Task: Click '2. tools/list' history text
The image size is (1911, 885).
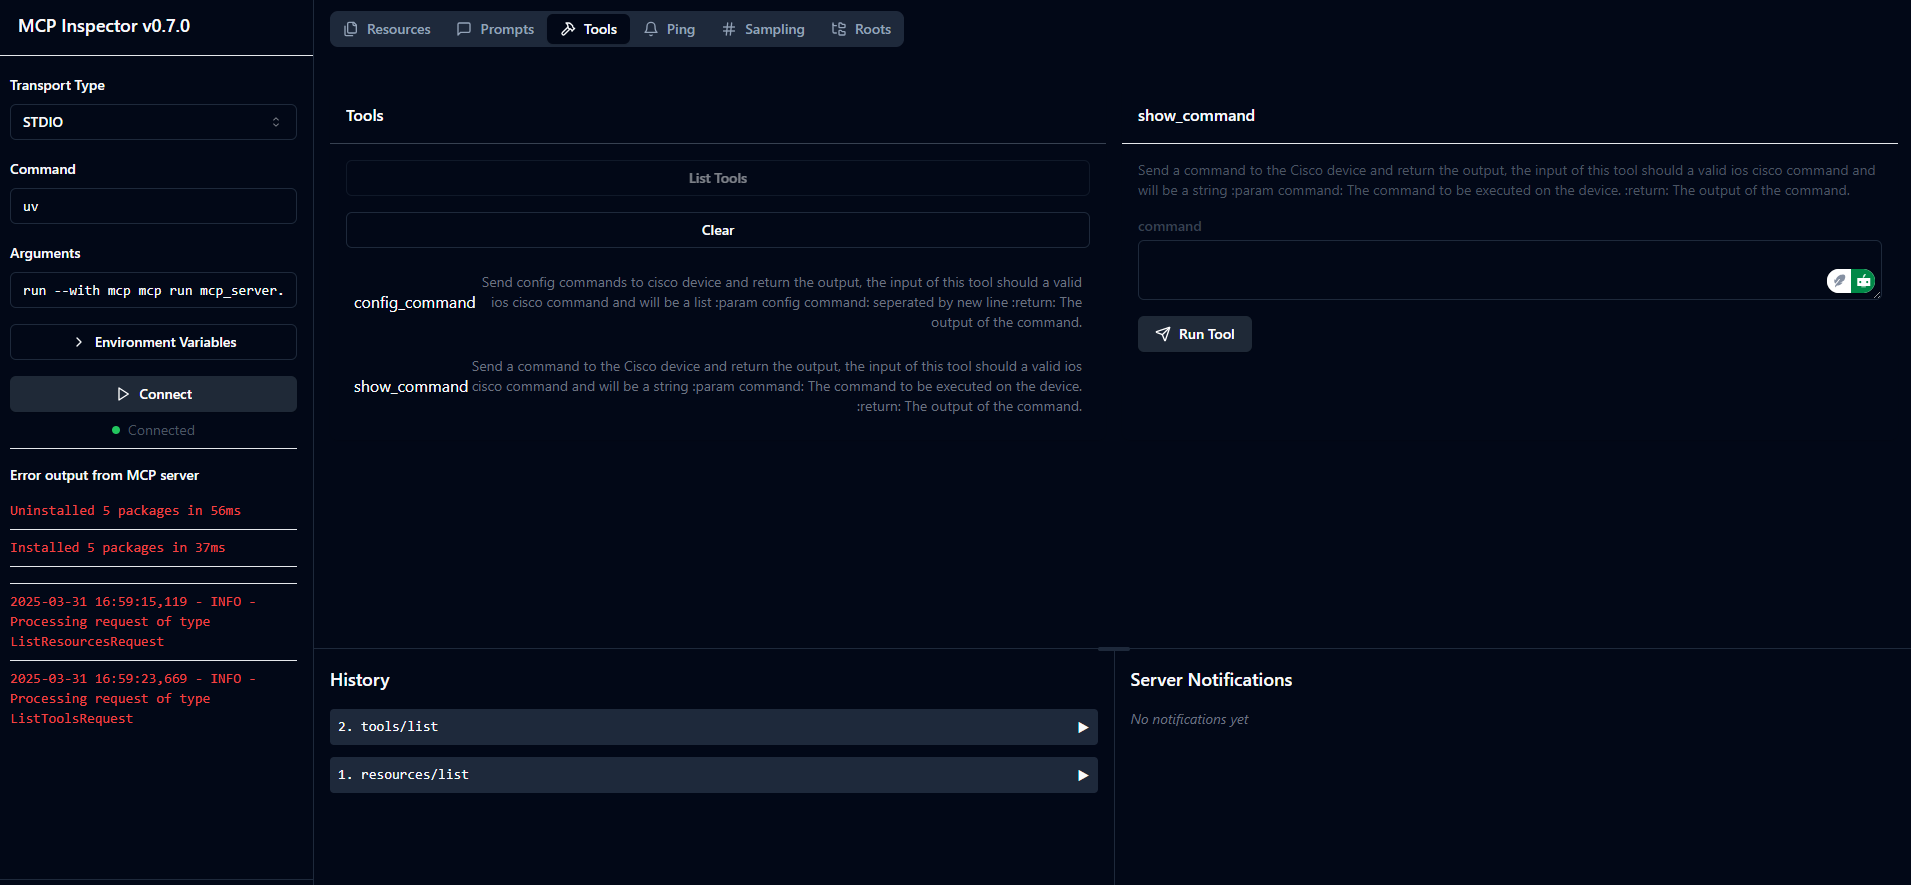Action: 388,727
